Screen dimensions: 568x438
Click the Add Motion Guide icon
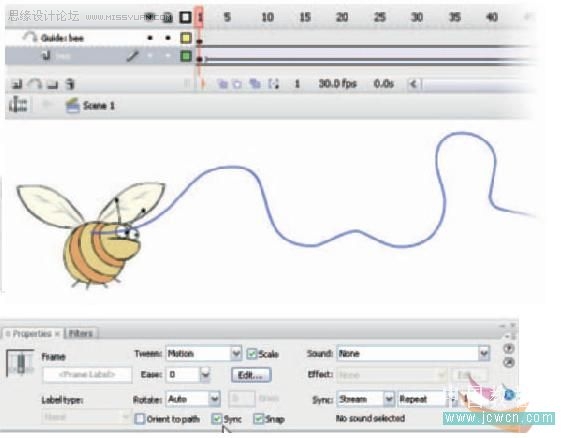pyautogui.click(x=35, y=84)
